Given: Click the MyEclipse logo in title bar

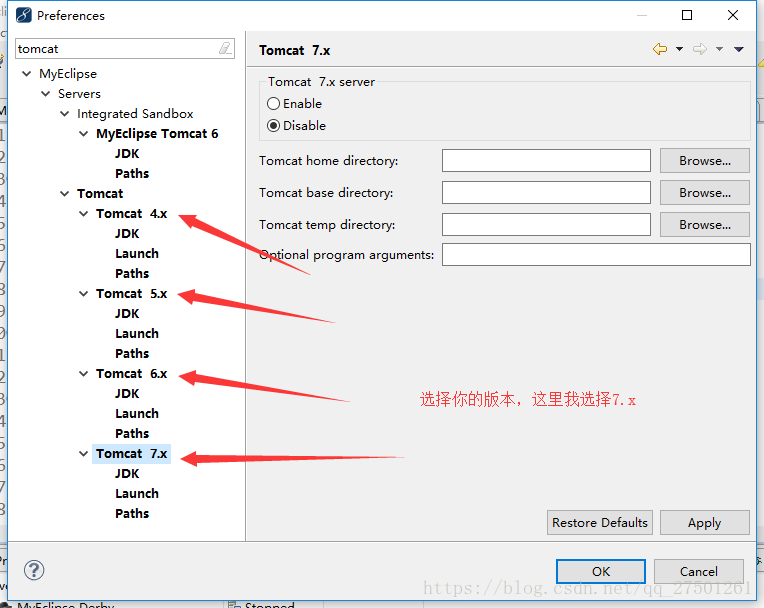Looking at the screenshot, I should click(23, 15).
